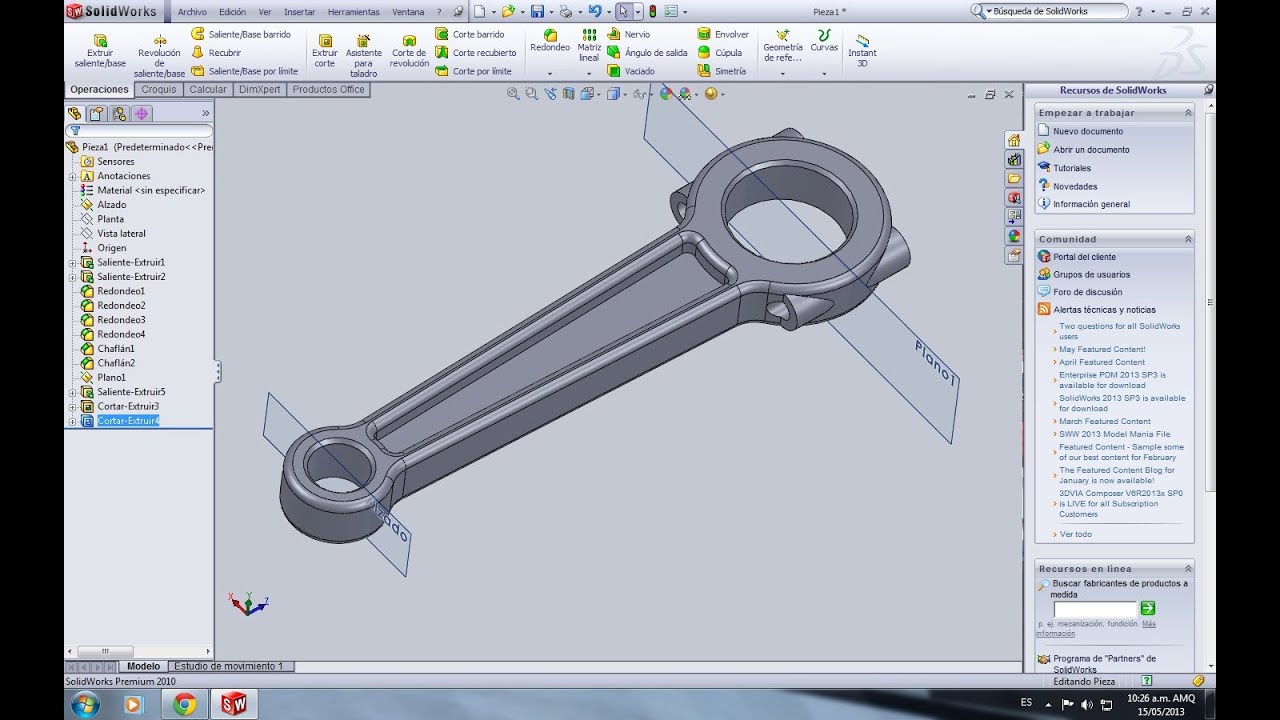Expand the Cortar-Extruir3 feature node
The height and width of the screenshot is (720, 1280).
(72, 406)
